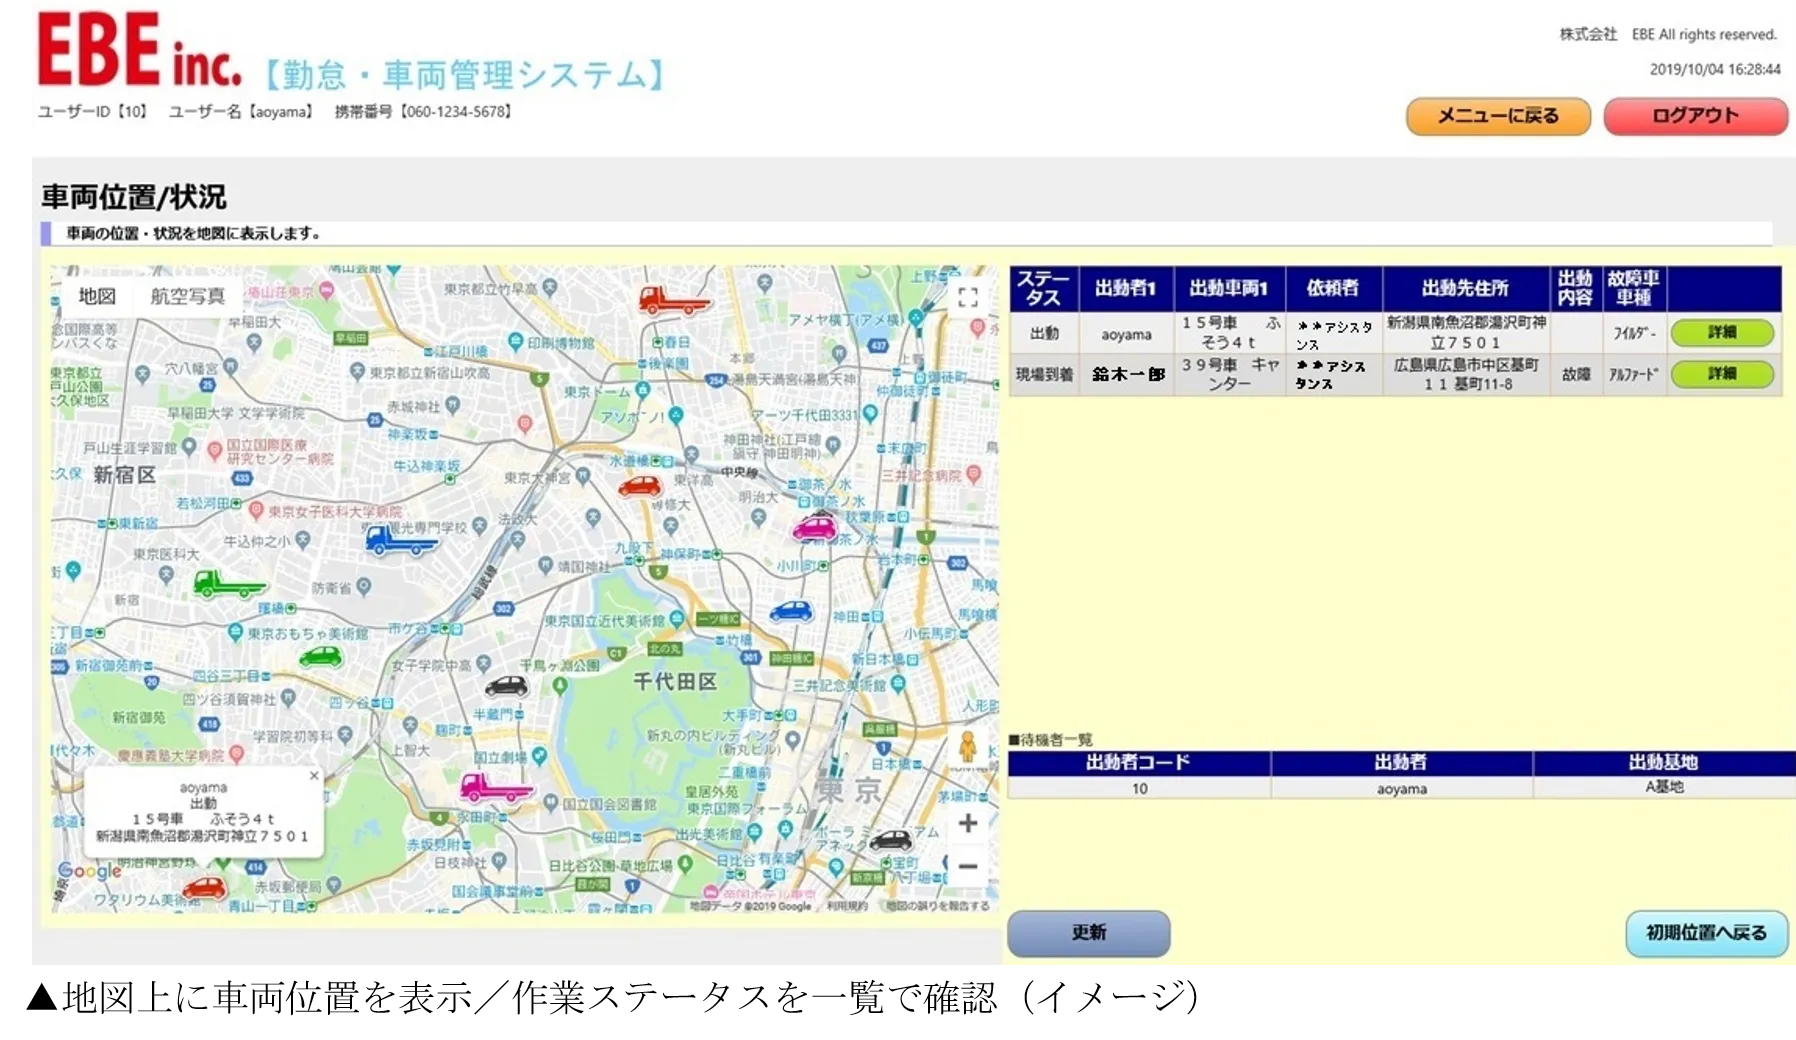
Task: Click the ログアウト button
Action: point(1695,116)
